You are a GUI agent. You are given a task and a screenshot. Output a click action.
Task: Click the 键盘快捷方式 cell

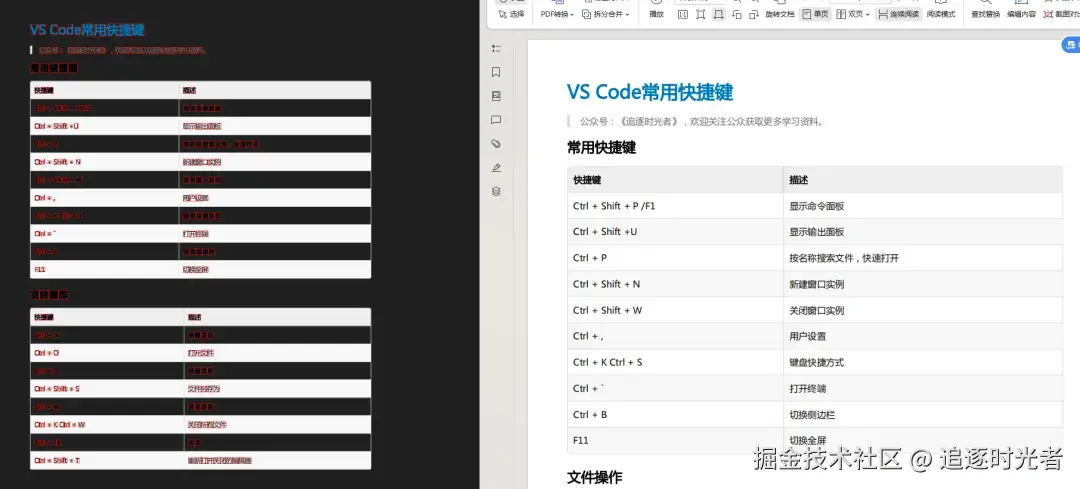click(923, 362)
